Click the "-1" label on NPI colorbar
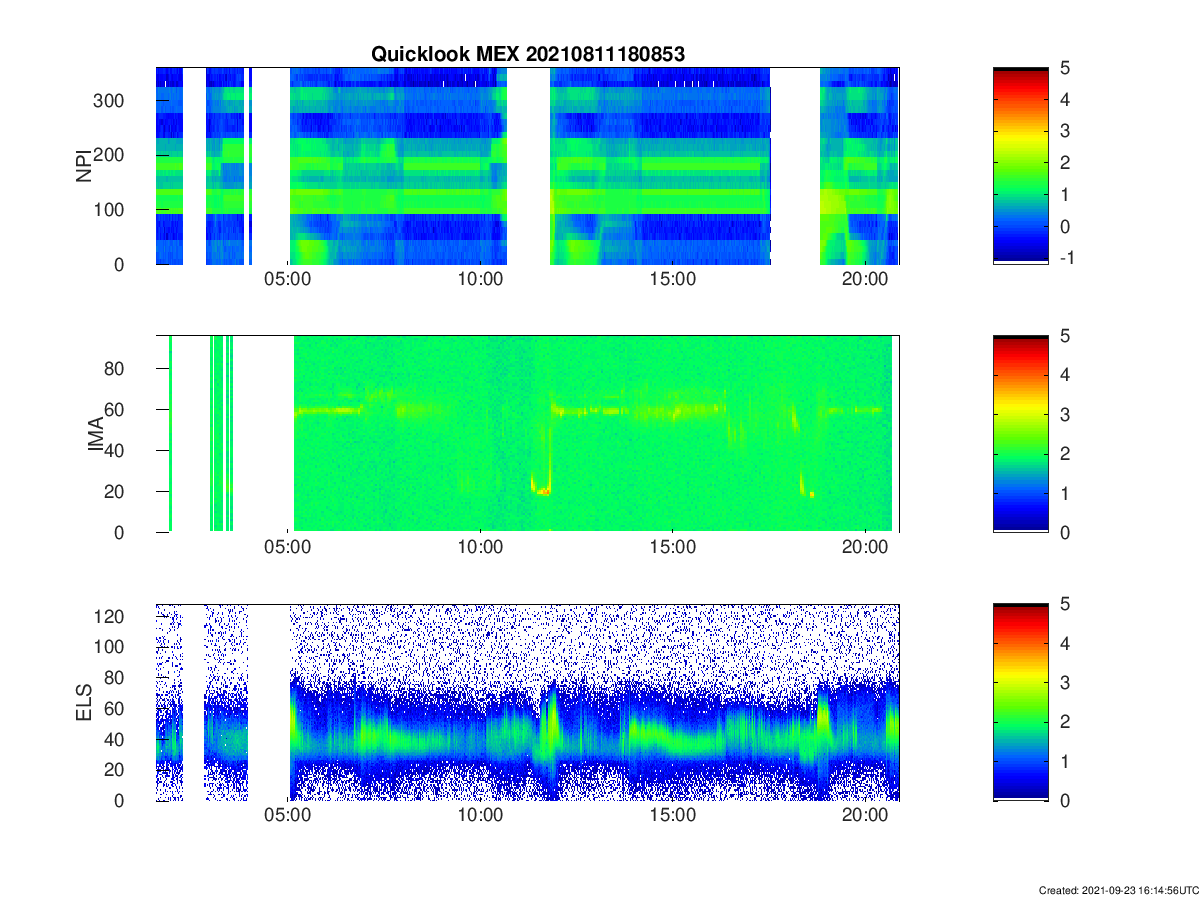 coord(1066,258)
